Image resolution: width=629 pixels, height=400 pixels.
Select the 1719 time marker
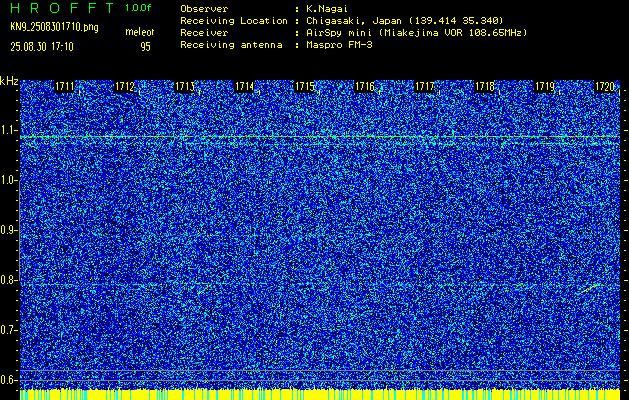click(x=545, y=86)
